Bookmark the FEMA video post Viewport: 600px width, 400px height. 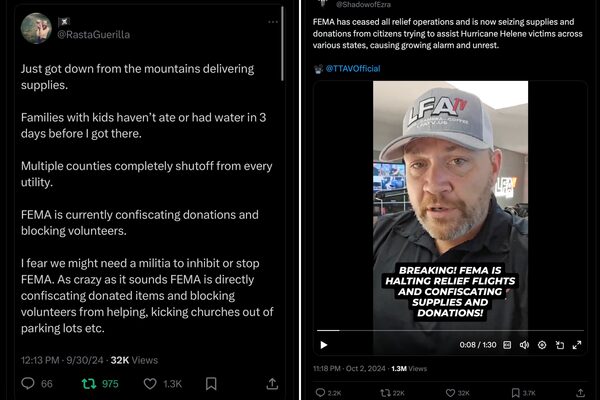[514, 392]
